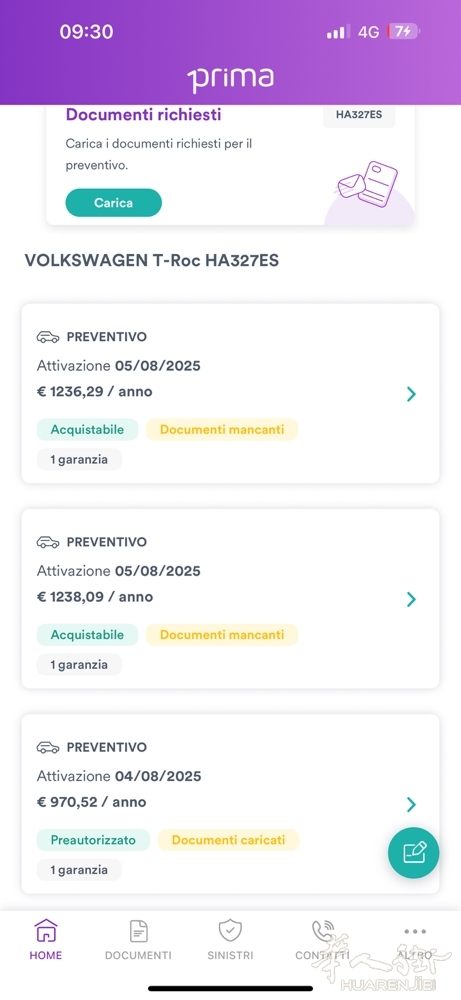The height and width of the screenshot is (1000, 461).
Task: Expand the €970,52 quote chevron
Action: tap(411, 804)
